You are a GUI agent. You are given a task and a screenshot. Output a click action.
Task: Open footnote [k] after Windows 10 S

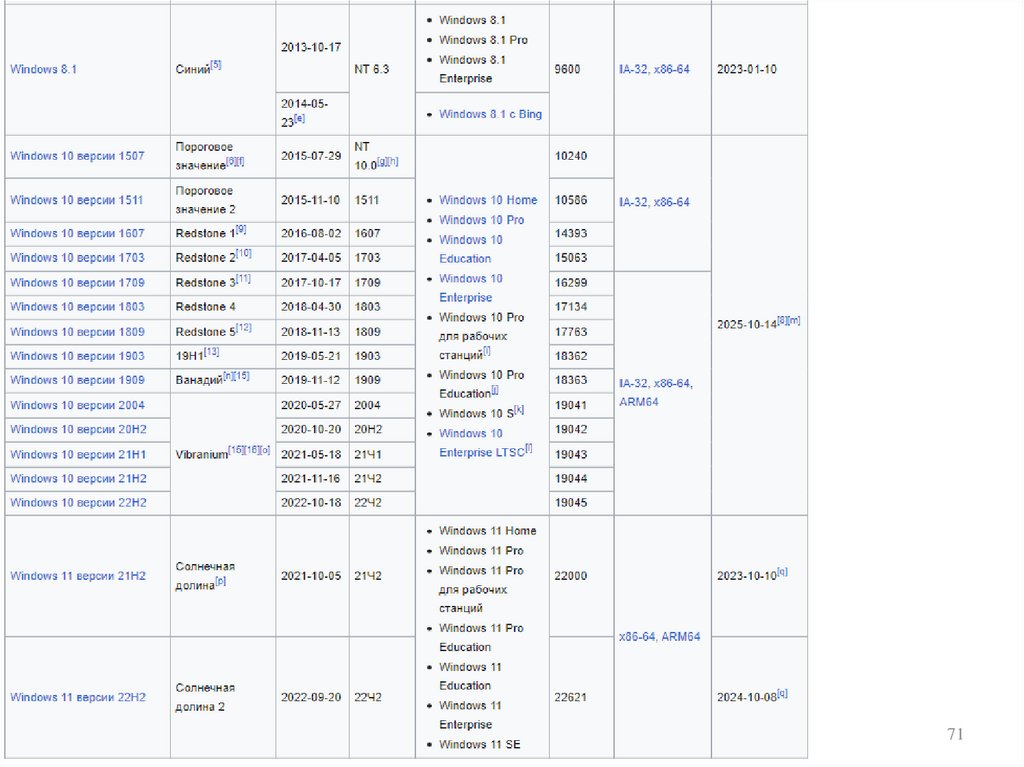[519, 410]
